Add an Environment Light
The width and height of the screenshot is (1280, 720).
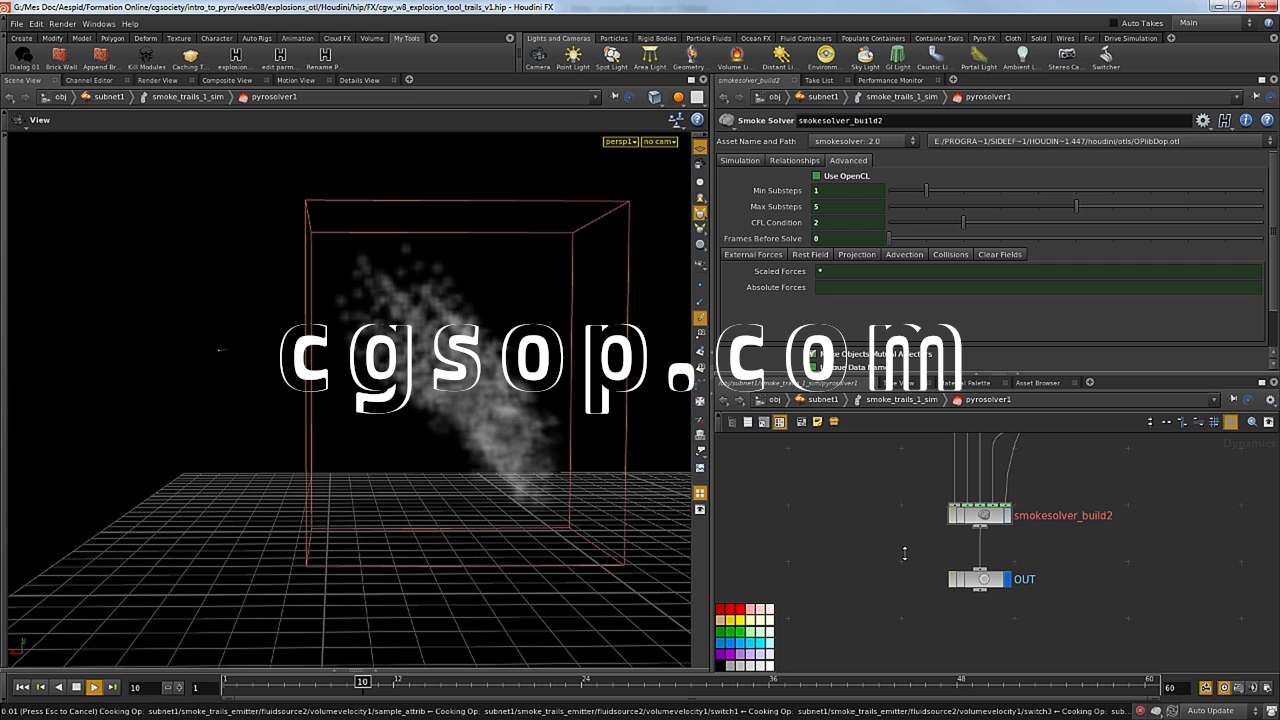pos(825,58)
